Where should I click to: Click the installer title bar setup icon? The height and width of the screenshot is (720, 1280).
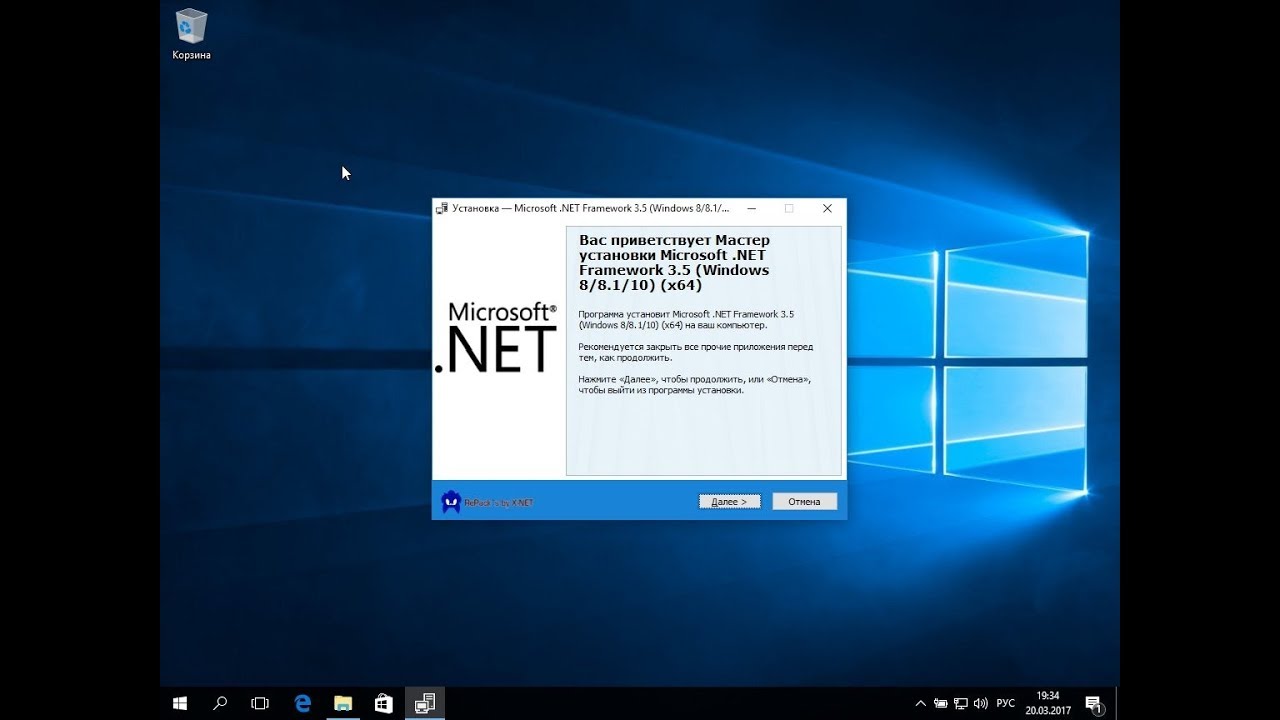click(x=442, y=208)
